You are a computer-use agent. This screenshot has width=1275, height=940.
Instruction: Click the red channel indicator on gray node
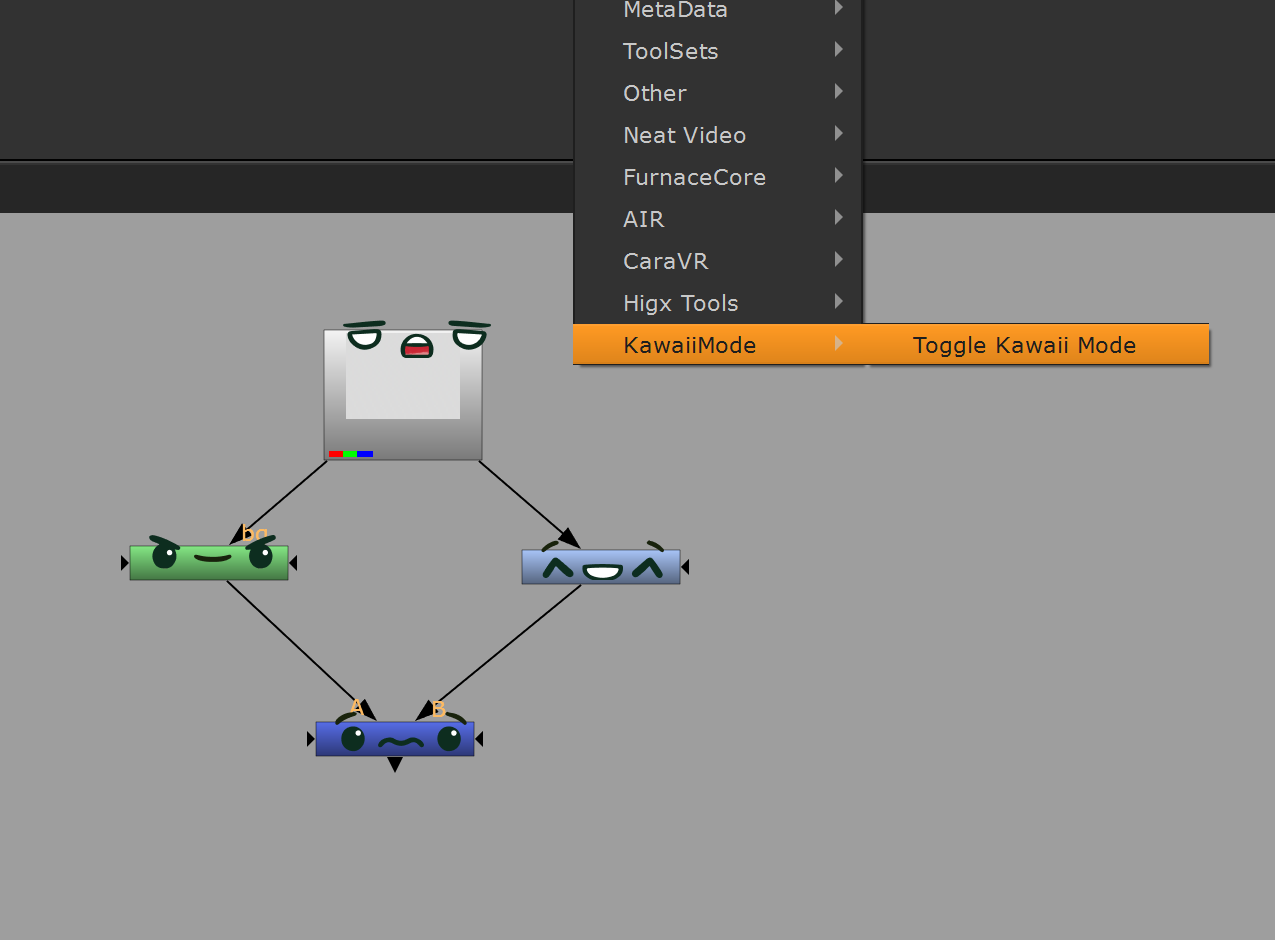[336, 454]
